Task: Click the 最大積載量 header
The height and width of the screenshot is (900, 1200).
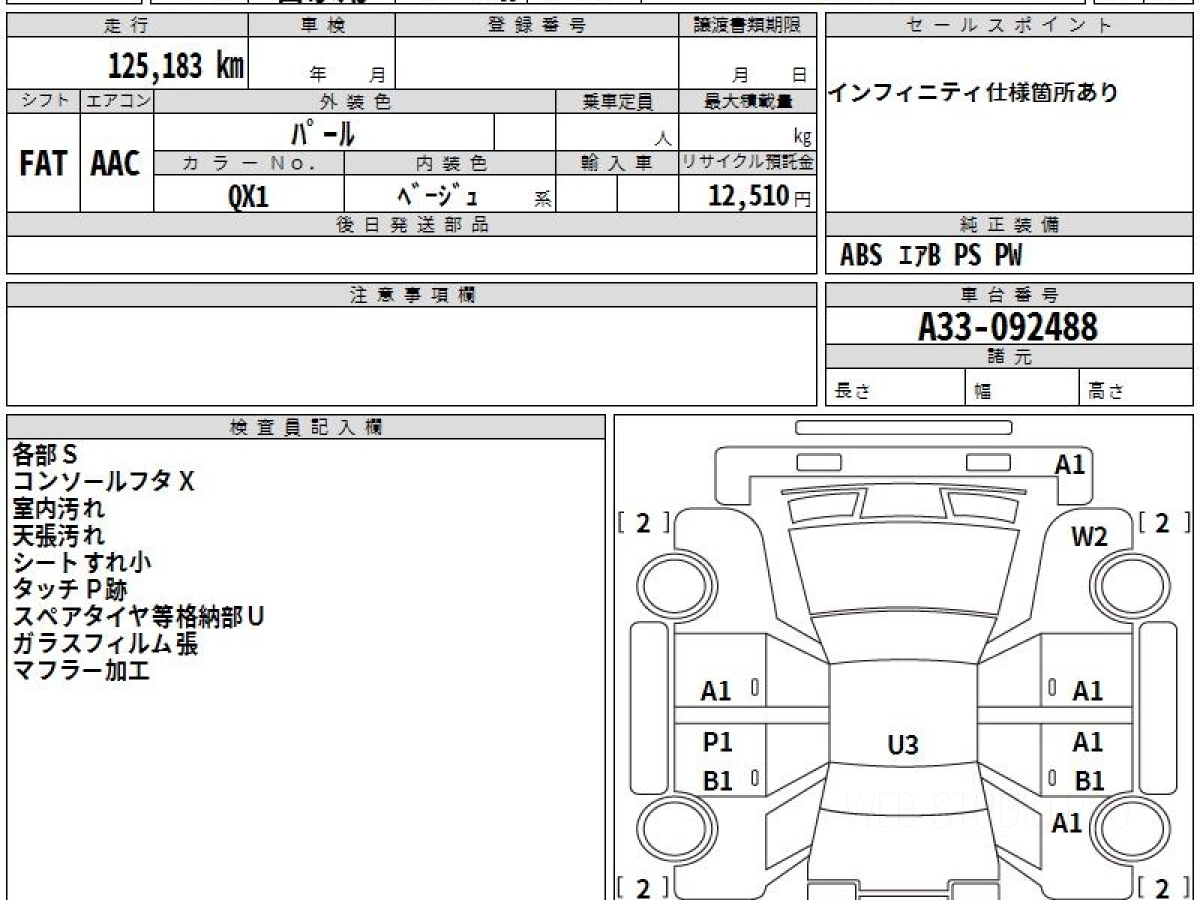Action: tap(749, 101)
